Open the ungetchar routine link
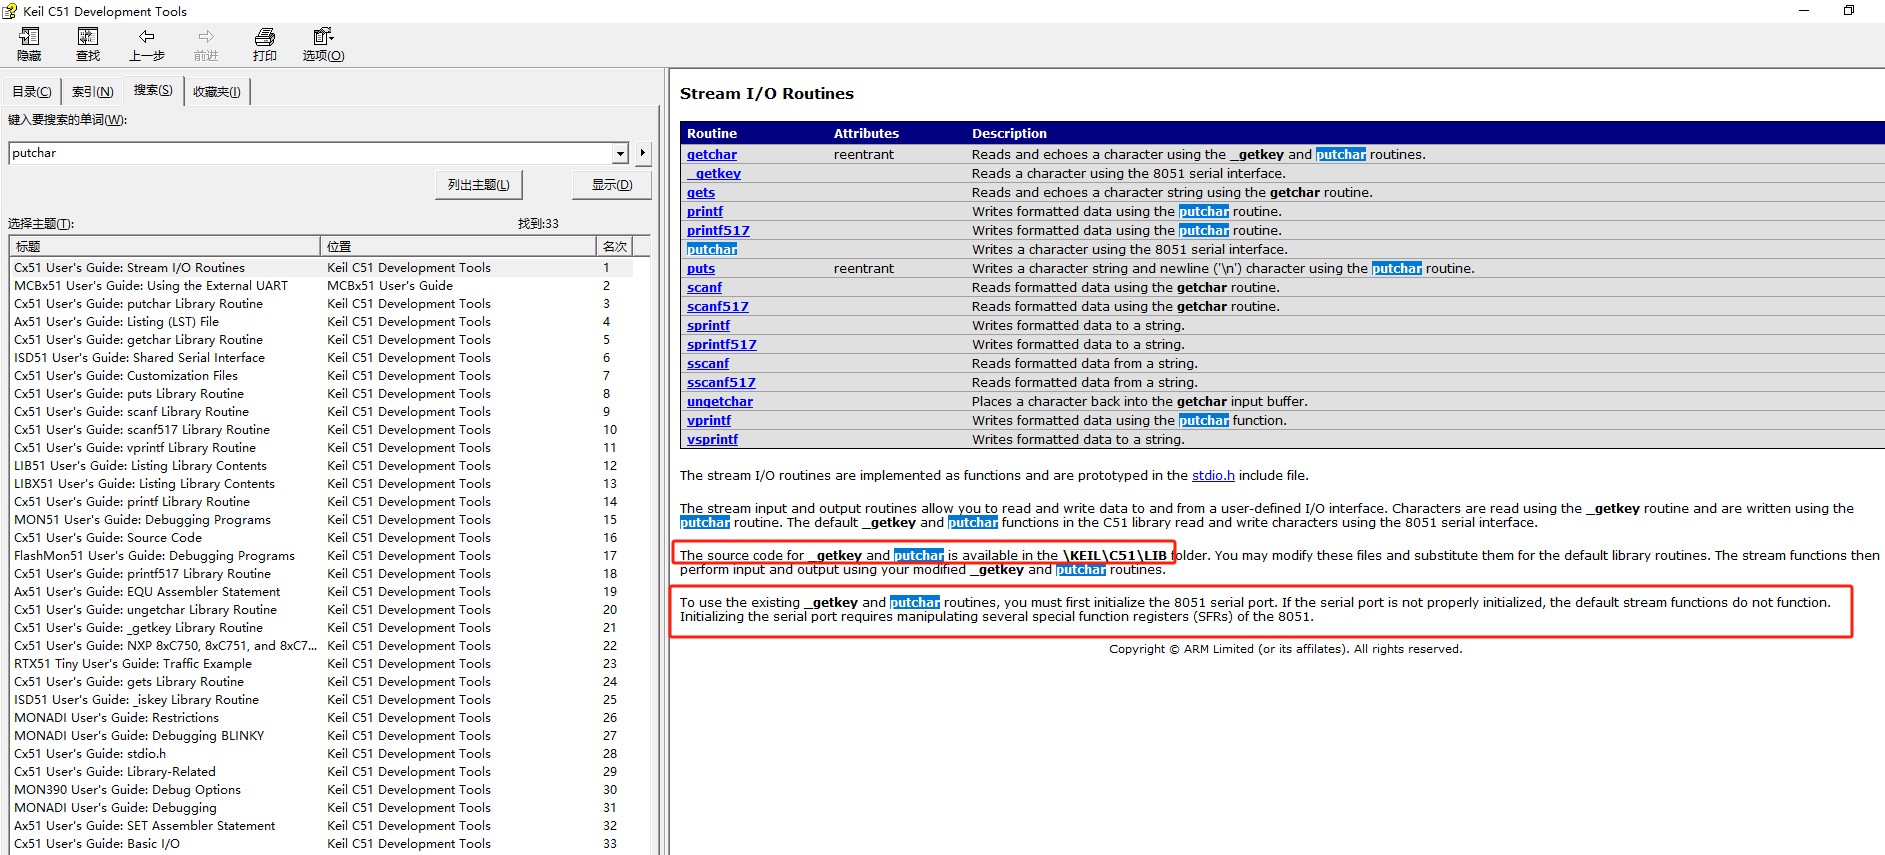1885x855 pixels. pyautogui.click(x=720, y=402)
